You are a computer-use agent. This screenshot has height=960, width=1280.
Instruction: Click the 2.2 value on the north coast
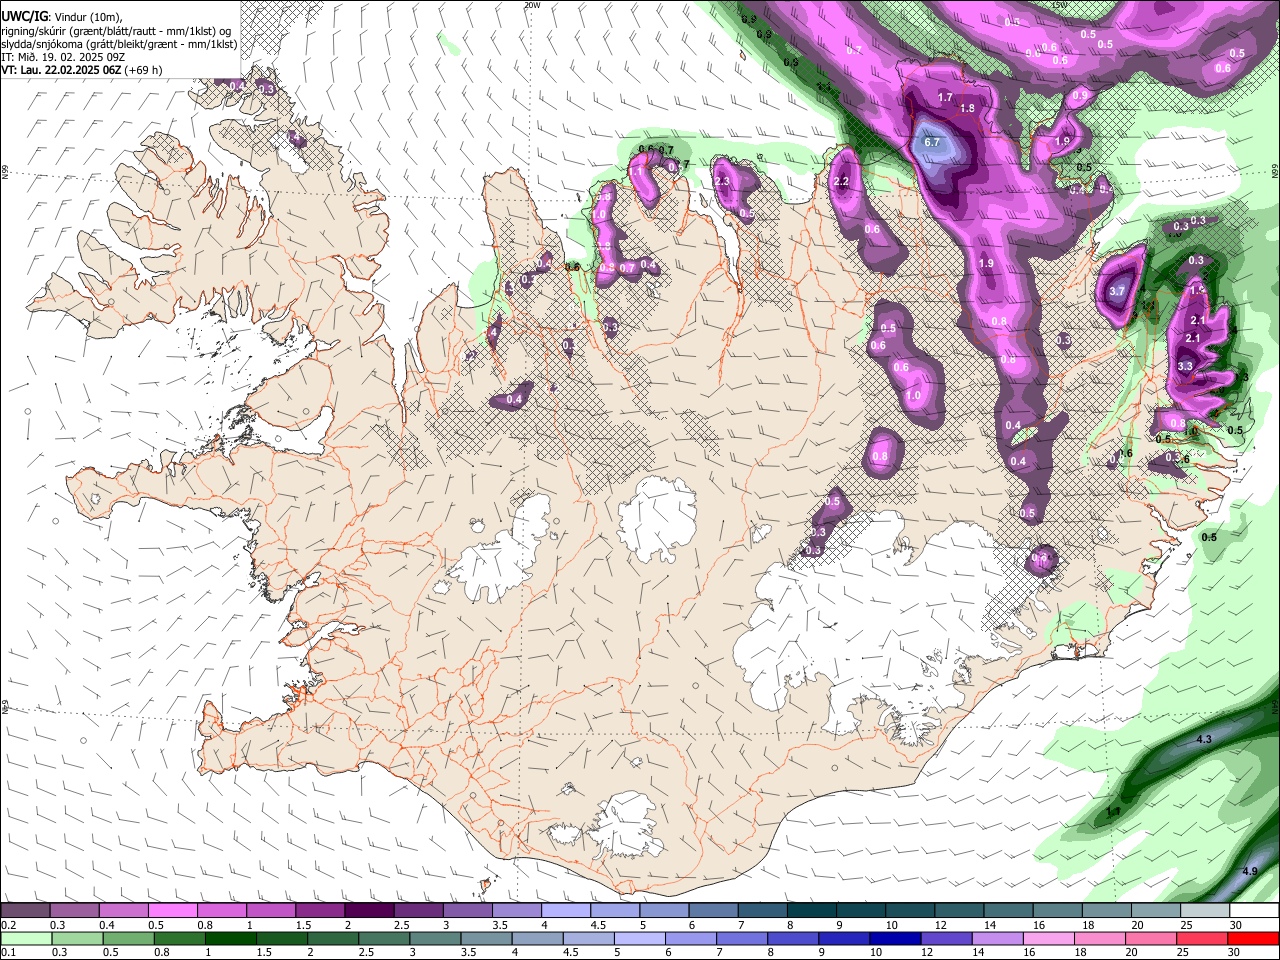(841, 182)
